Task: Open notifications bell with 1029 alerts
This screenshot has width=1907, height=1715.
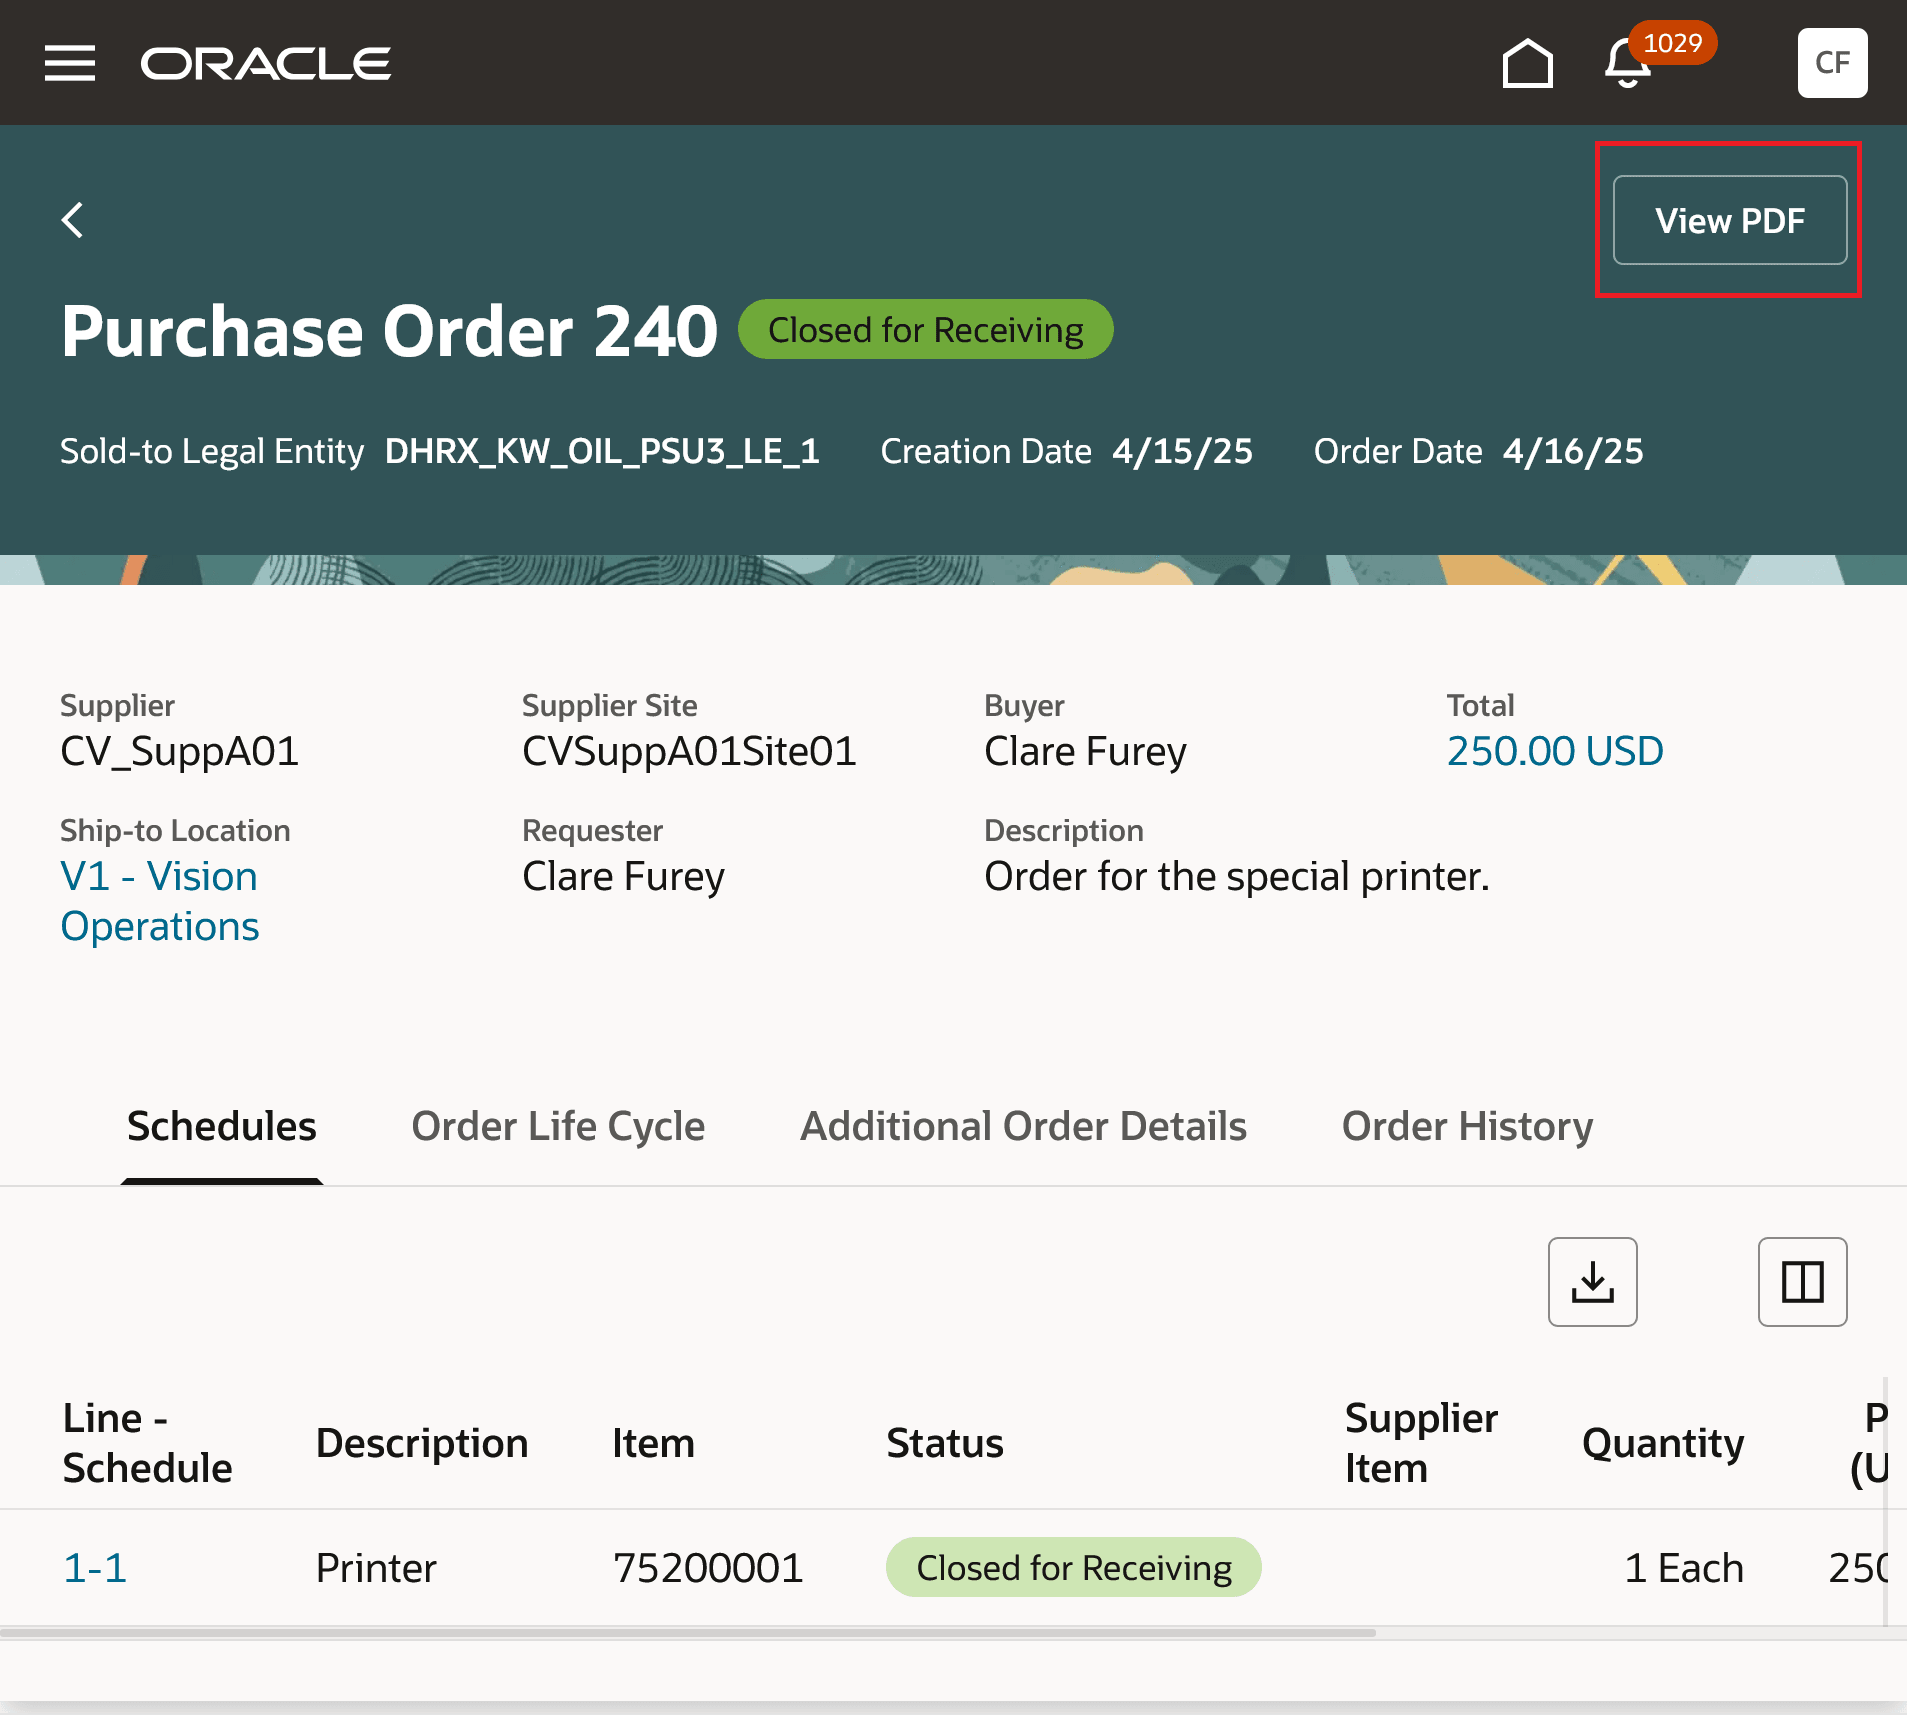Action: coord(1628,63)
